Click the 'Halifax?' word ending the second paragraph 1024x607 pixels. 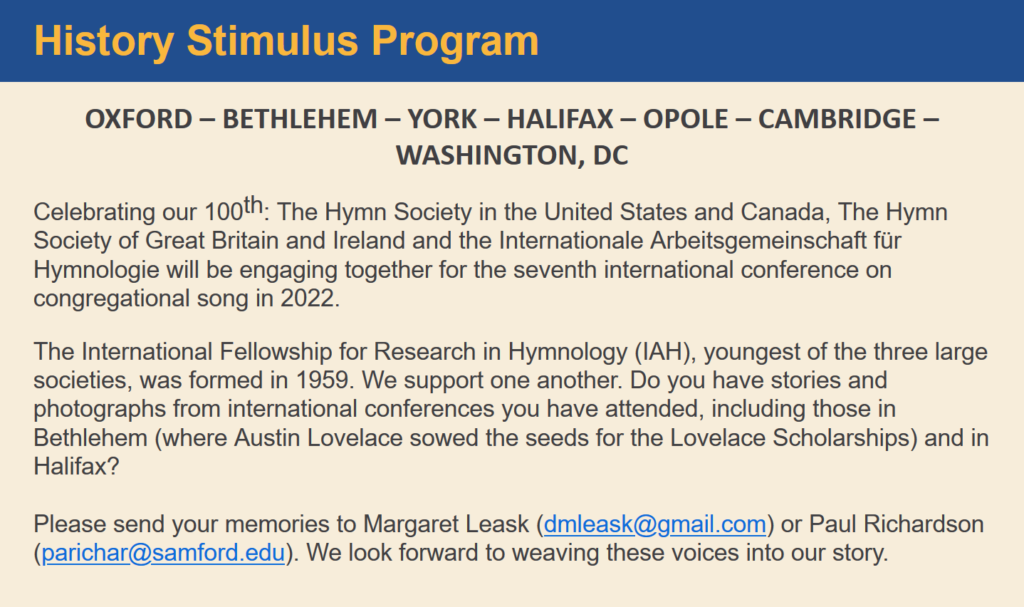point(76,467)
